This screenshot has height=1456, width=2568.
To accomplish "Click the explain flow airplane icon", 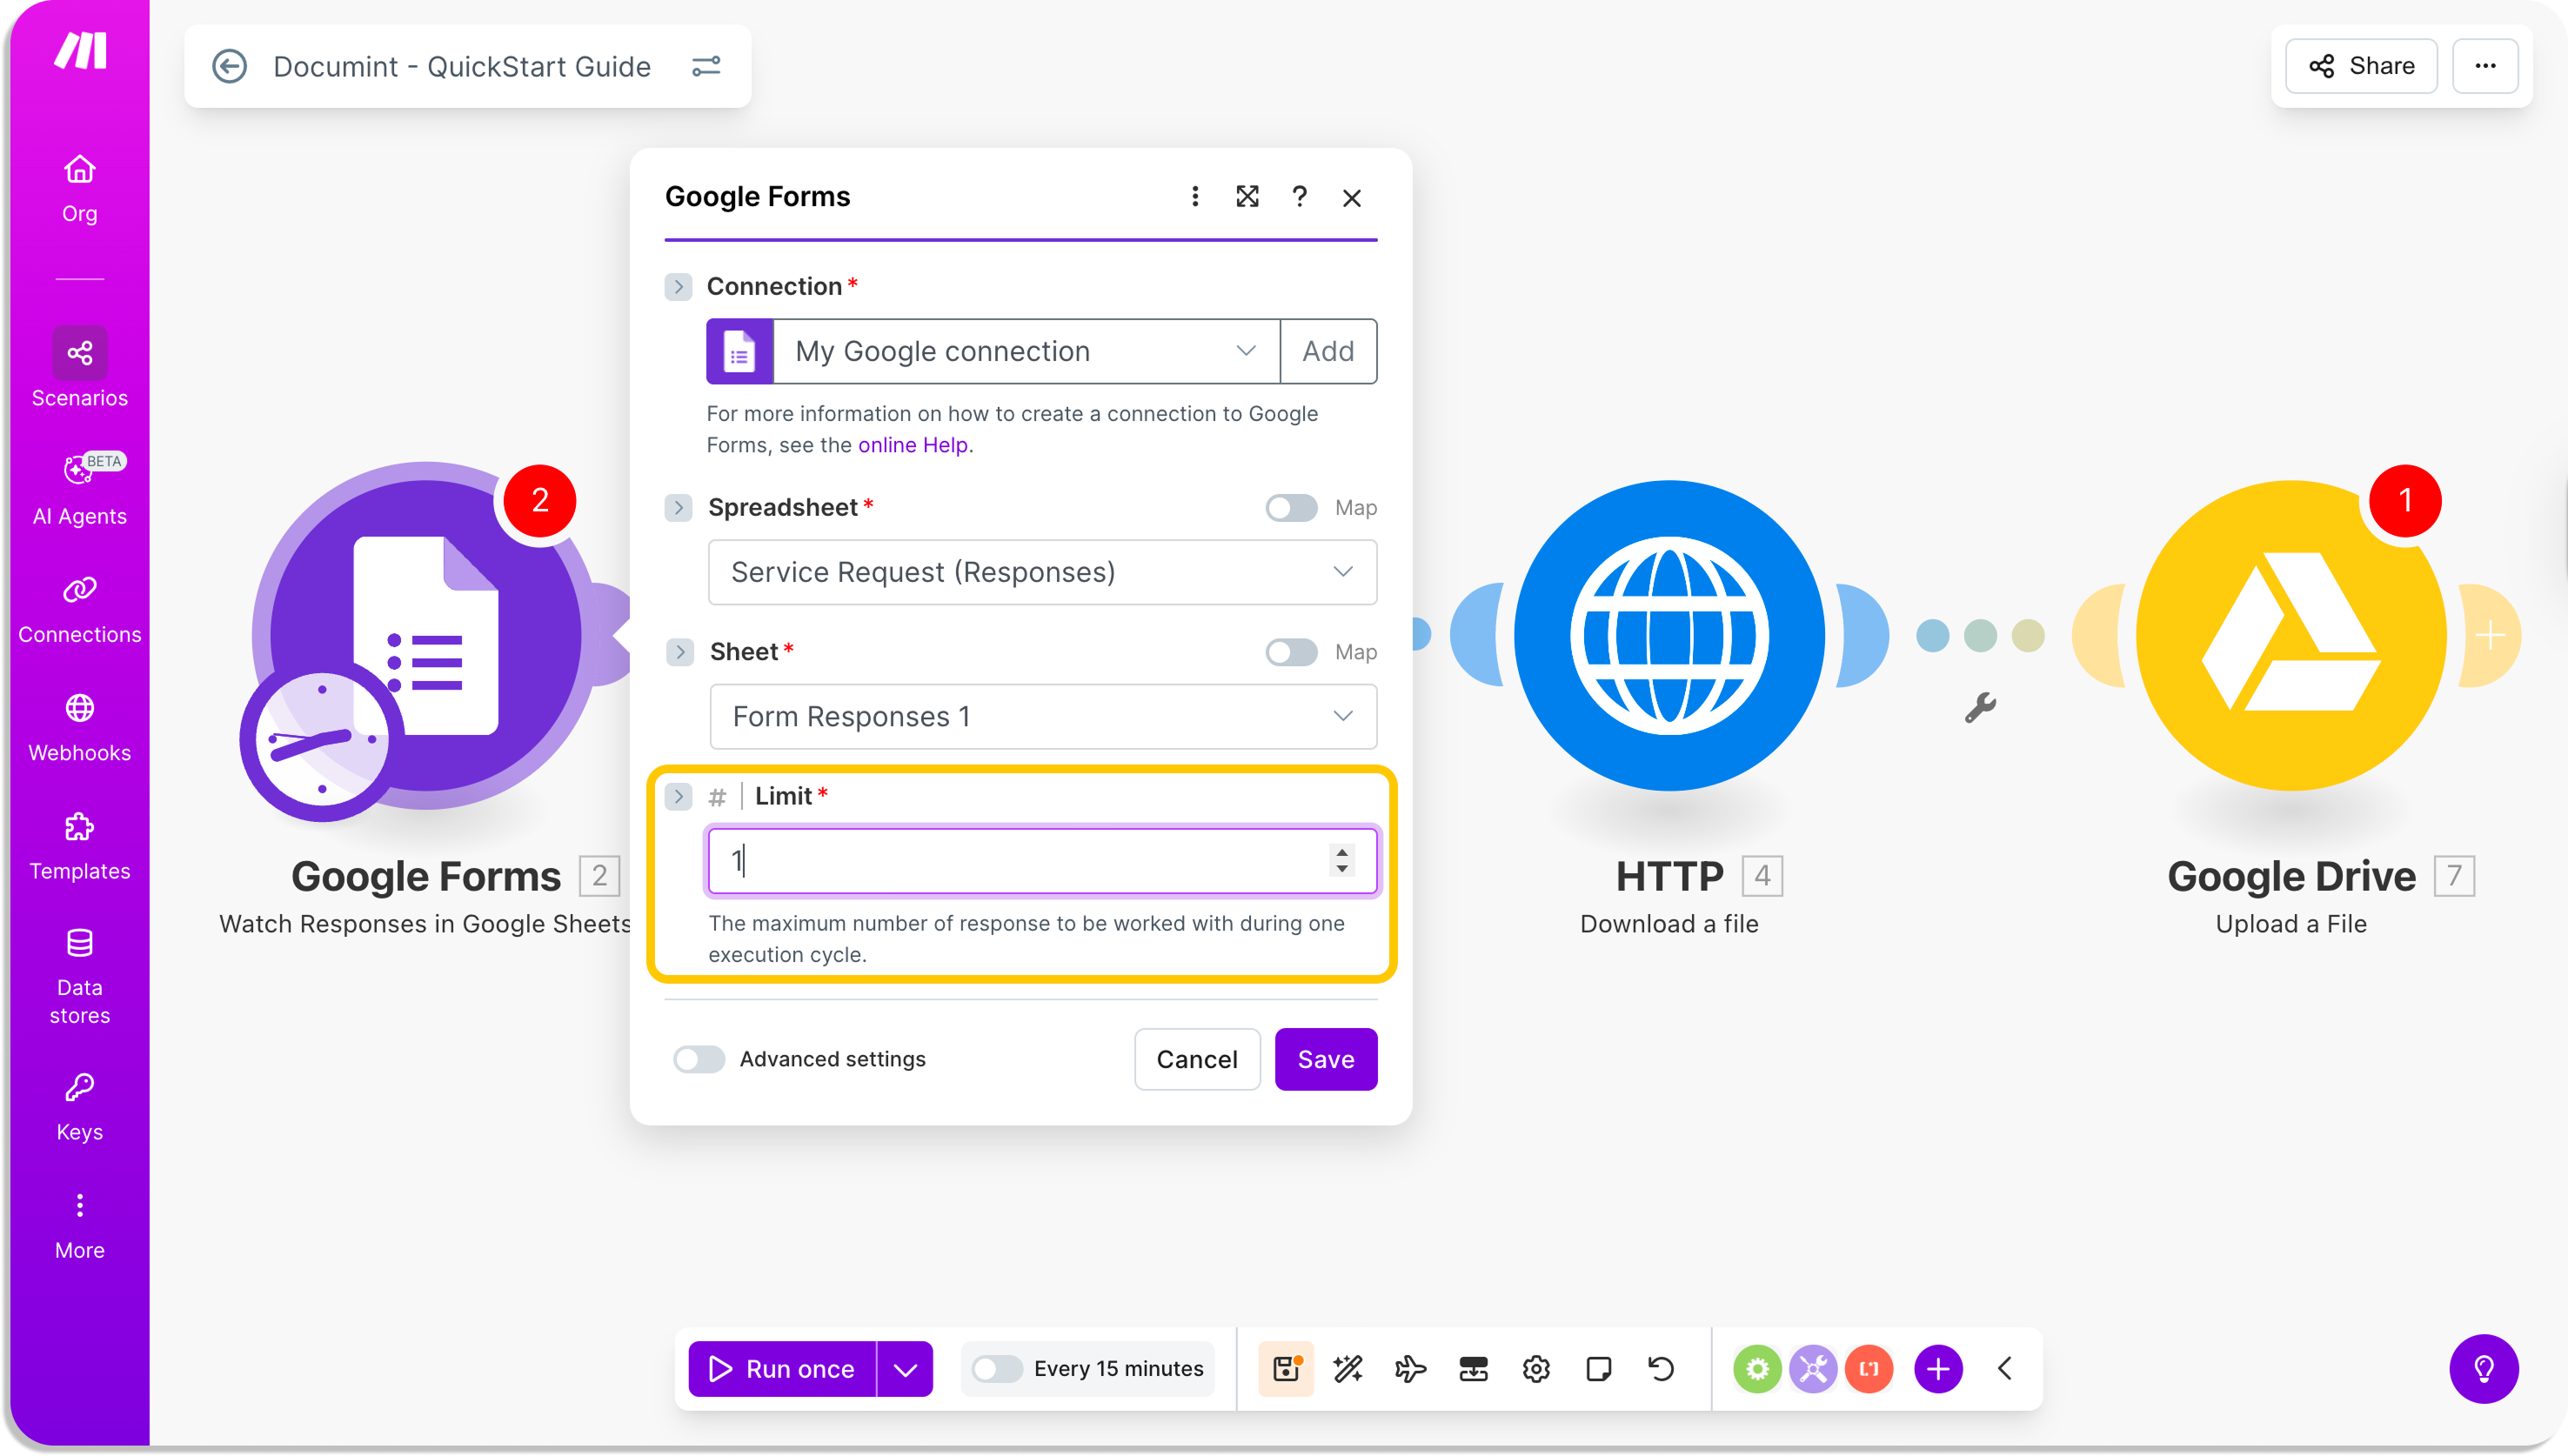I will coord(1410,1369).
